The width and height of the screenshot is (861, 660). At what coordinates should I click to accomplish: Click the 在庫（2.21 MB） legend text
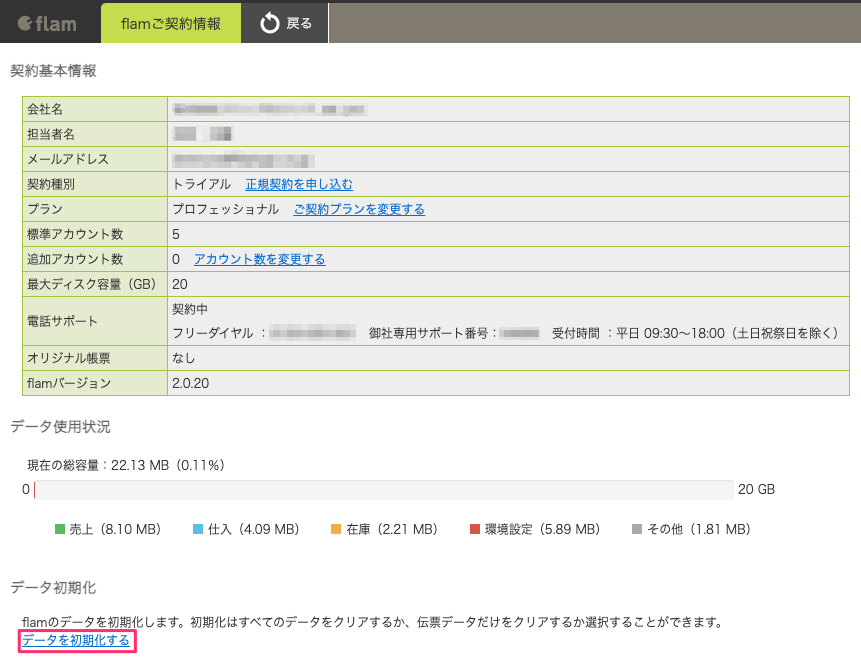click(x=392, y=529)
